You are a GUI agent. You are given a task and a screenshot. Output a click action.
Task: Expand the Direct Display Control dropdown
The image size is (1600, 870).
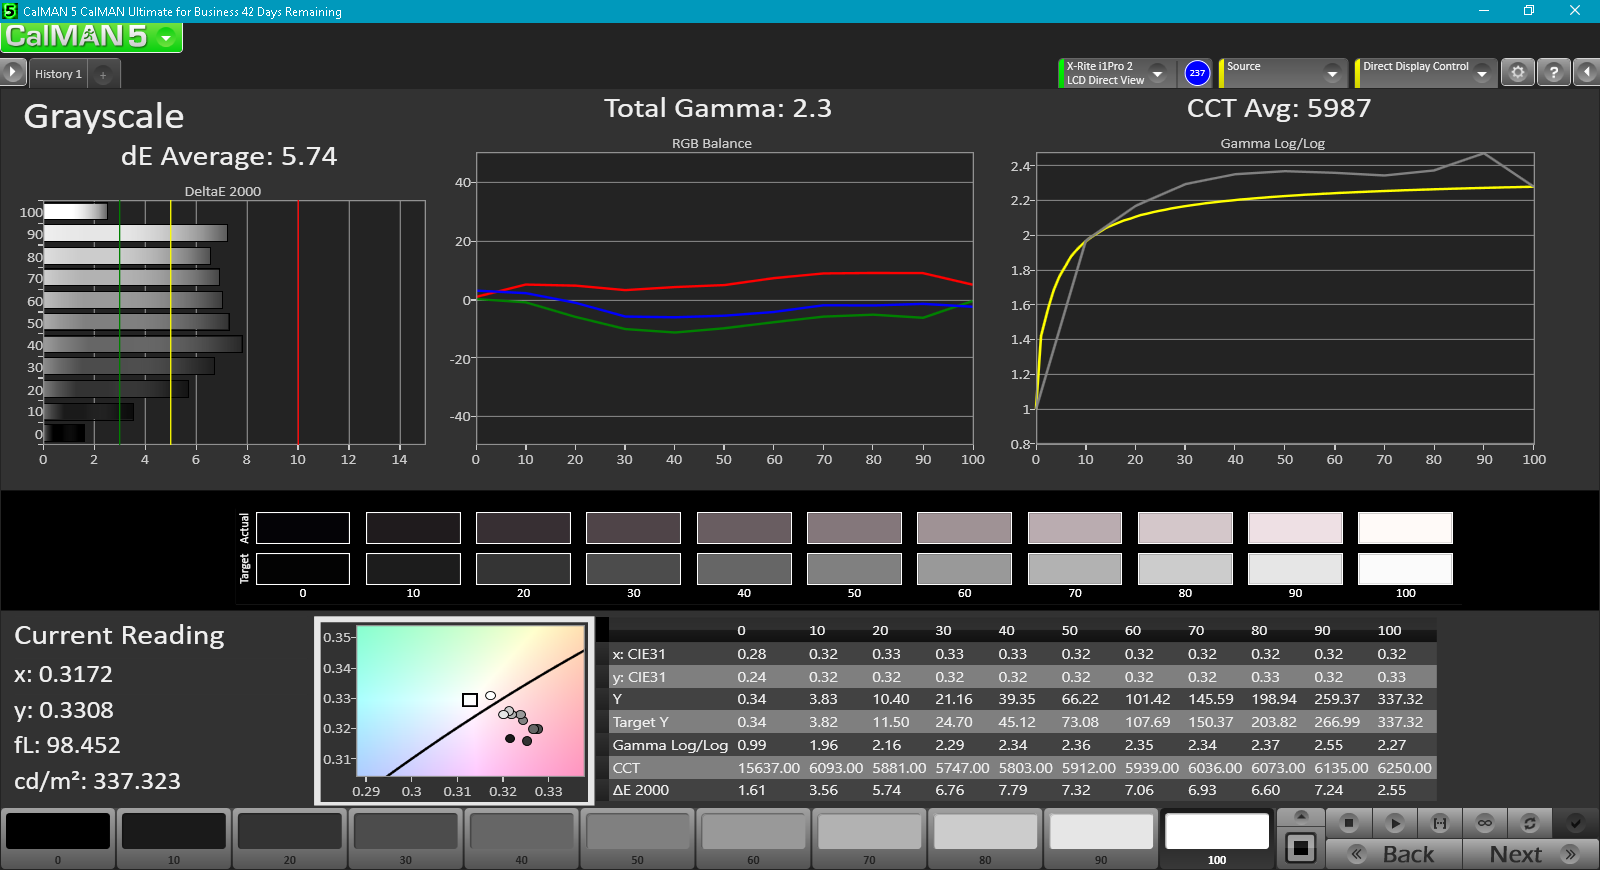(x=1425, y=73)
